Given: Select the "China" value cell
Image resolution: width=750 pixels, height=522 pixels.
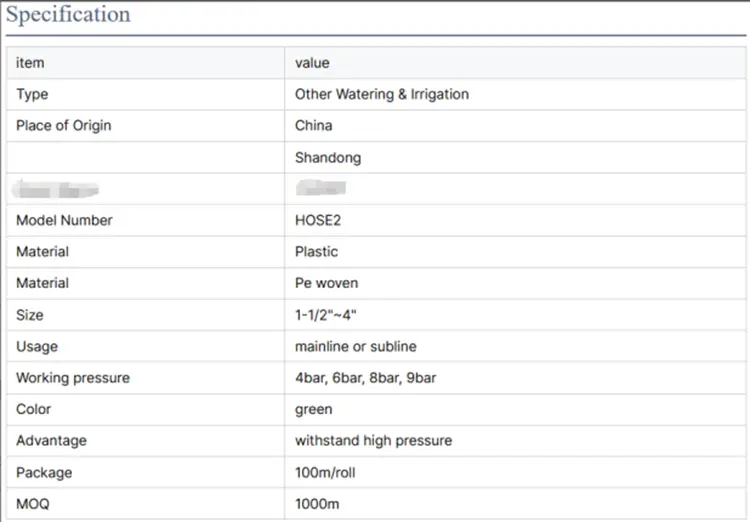Looking at the screenshot, I should [314, 126].
